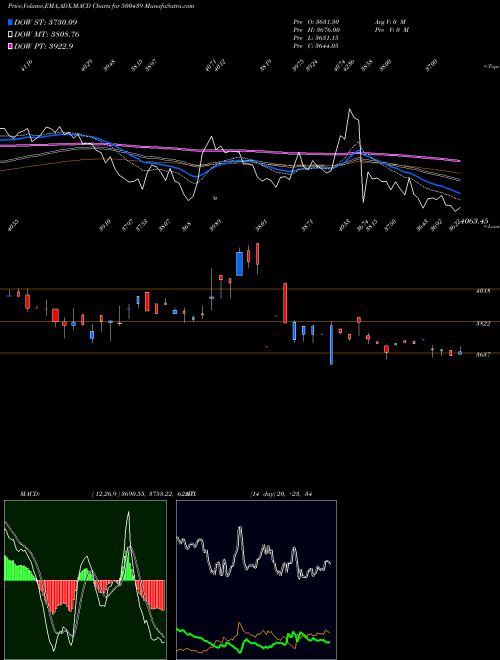Screen dimensions: 500x660
Task: Click the '4116' top label above EMA chart
Action: click(x=26, y=66)
